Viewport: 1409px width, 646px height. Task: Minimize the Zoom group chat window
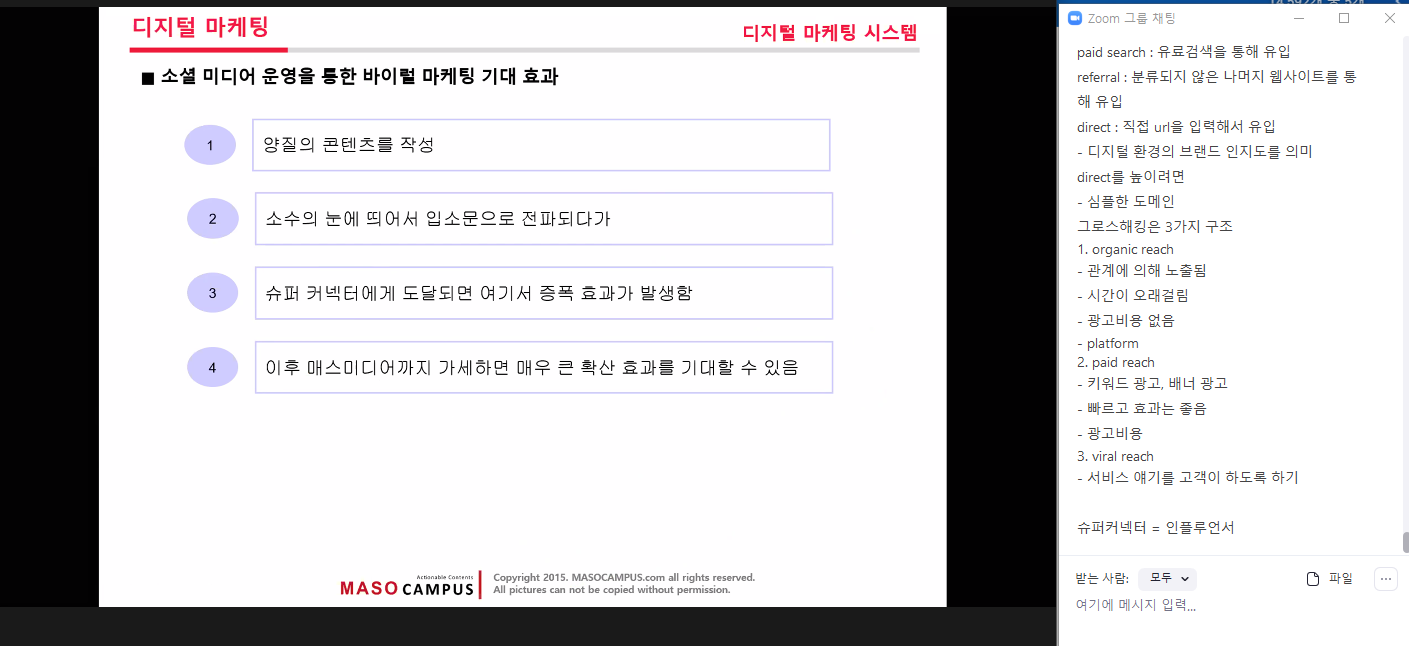tap(1298, 18)
